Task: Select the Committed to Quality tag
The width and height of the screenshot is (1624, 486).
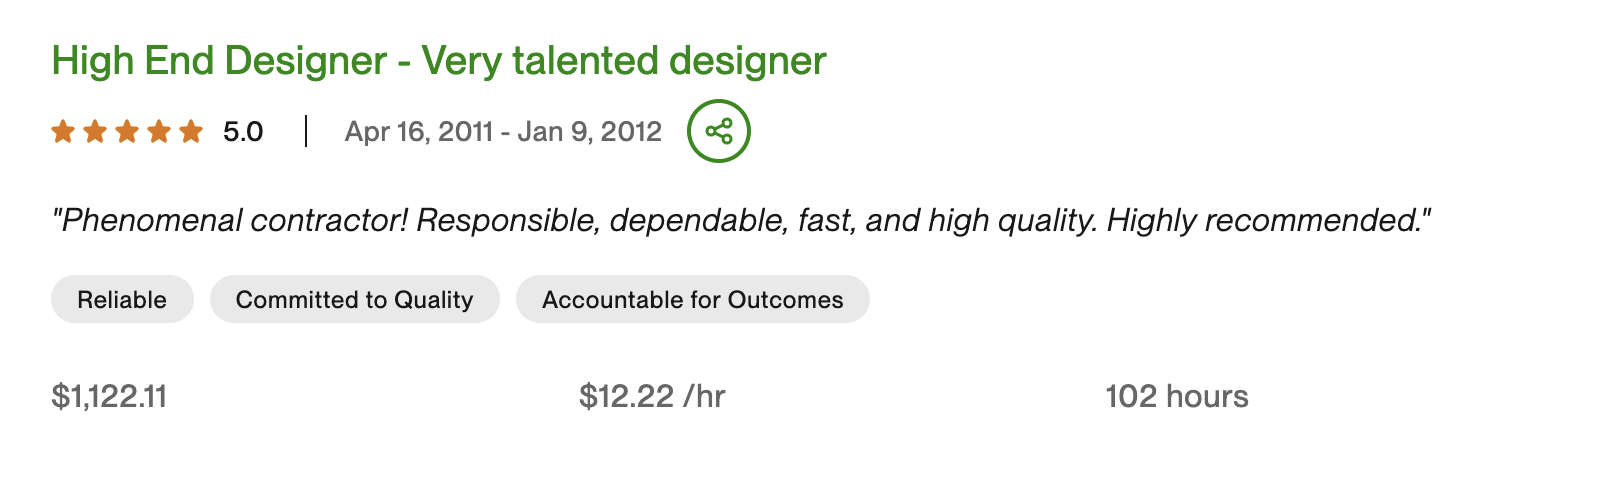Action: [x=354, y=299]
